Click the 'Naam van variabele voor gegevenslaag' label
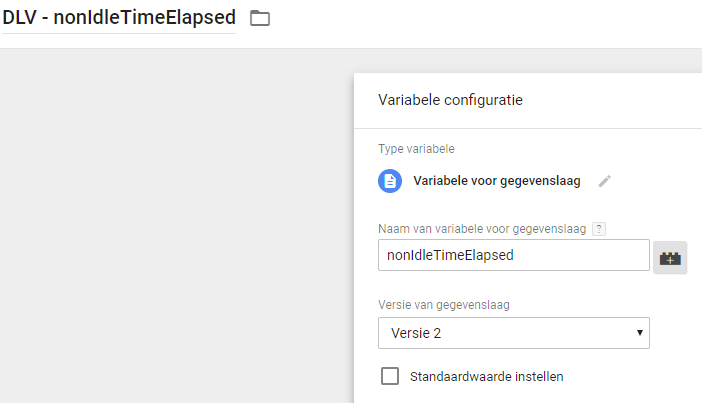Screen dimensions: 702x403 click(x=481, y=229)
